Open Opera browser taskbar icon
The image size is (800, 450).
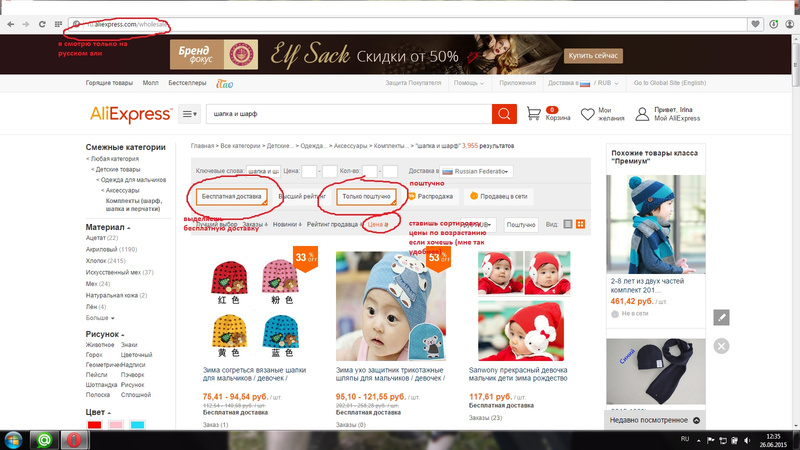[74, 440]
